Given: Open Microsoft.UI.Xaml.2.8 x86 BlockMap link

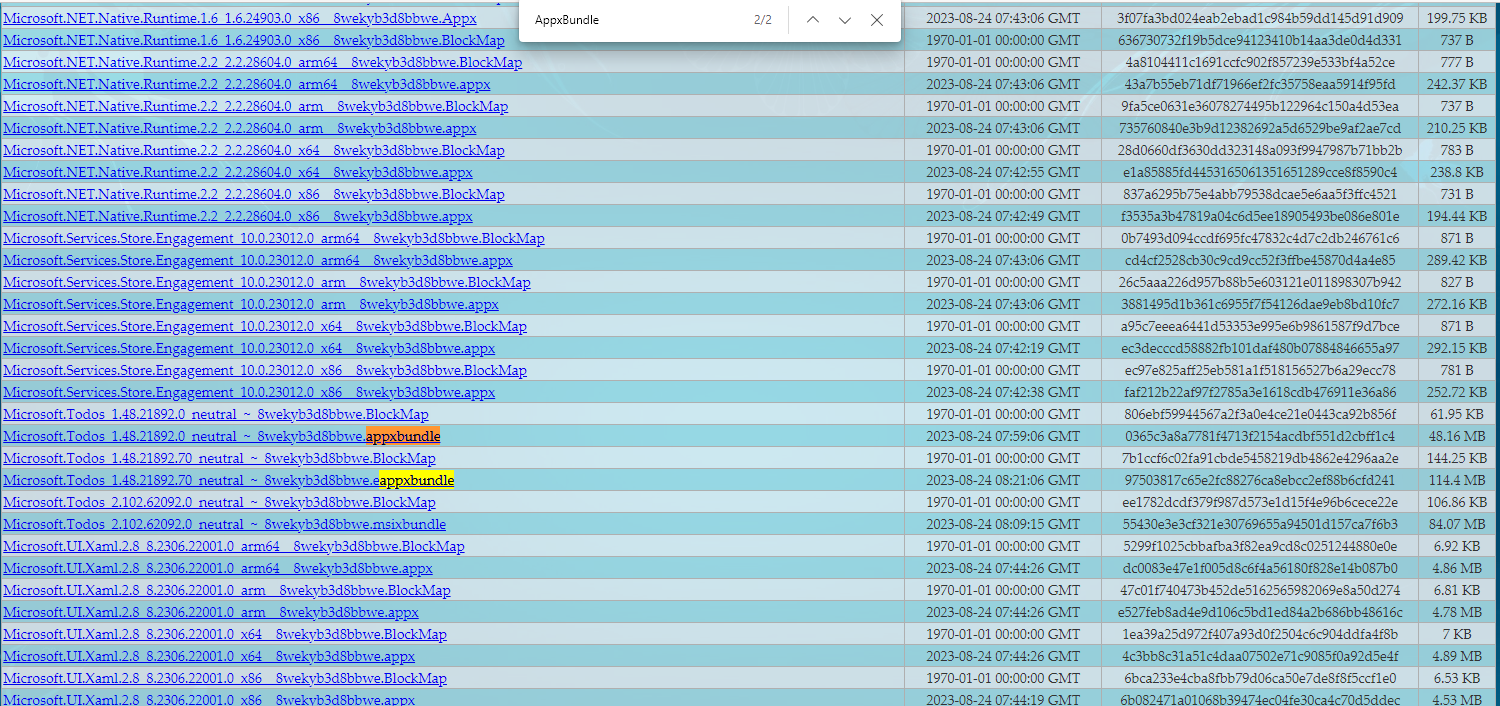Looking at the screenshot, I should (224, 678).
